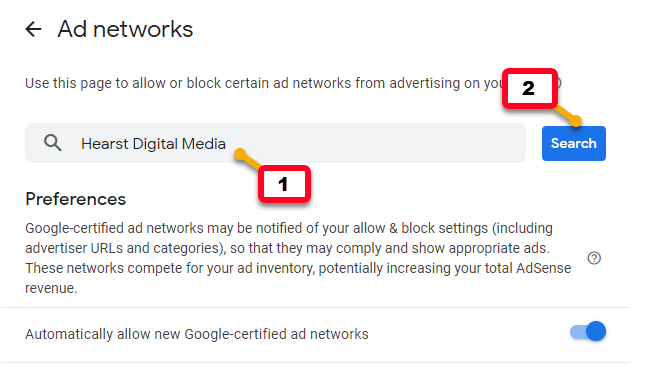Select the red callout box numbered 2

(529, 89)
